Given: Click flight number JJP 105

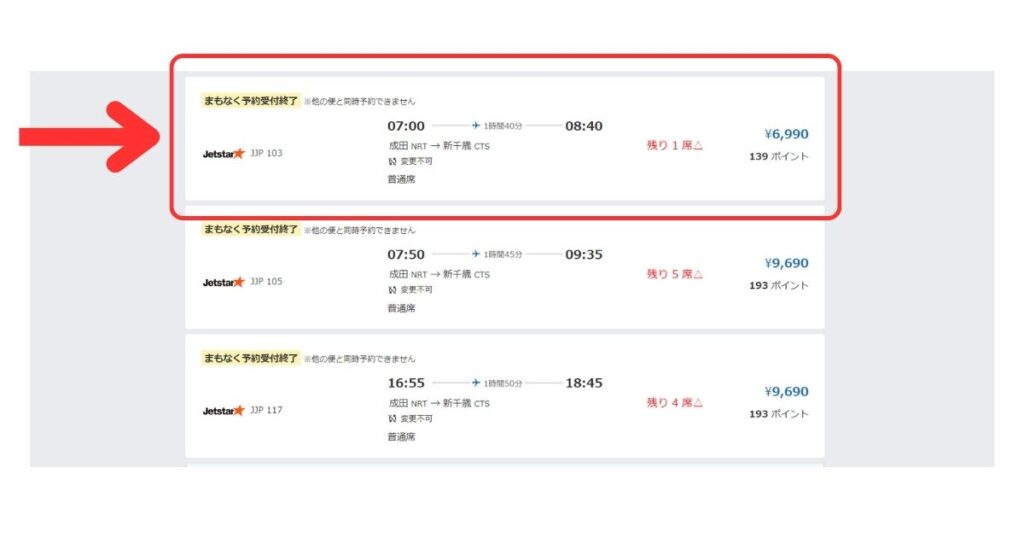Looking at the screenshot, I should pos(266,281).
